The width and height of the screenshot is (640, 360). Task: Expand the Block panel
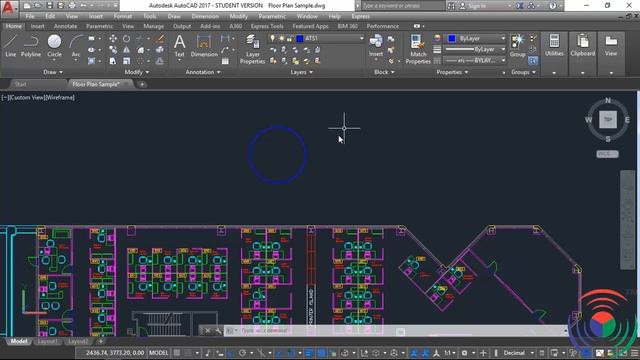384,72
